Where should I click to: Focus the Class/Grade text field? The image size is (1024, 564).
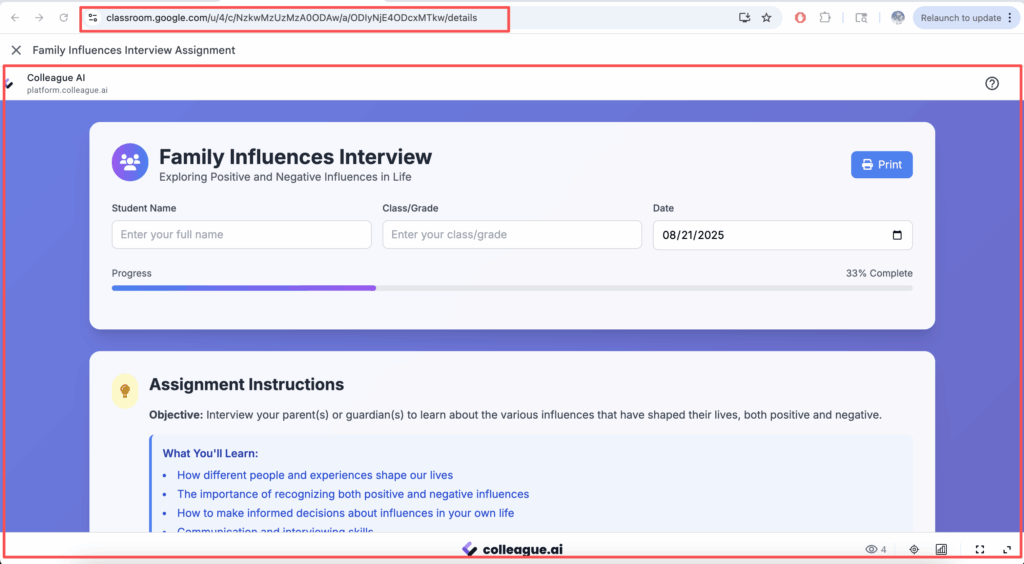[511, 235]
